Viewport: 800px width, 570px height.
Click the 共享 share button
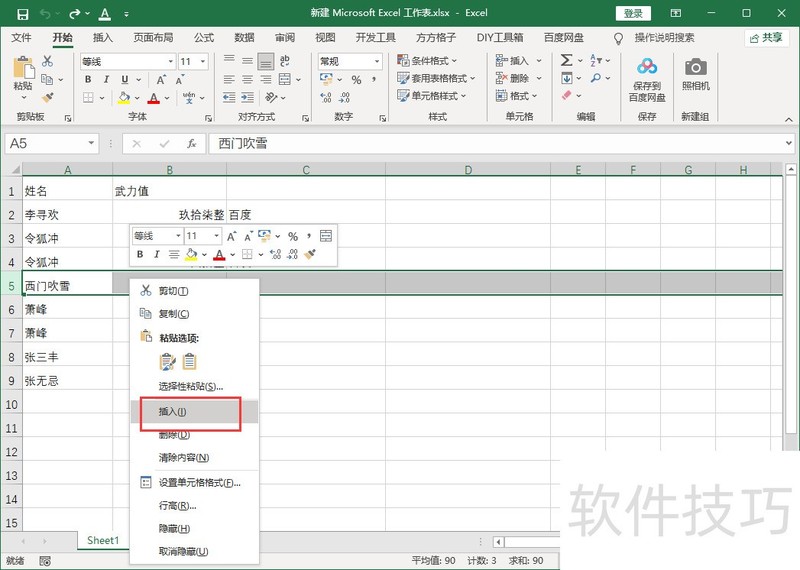pos(766,37)
